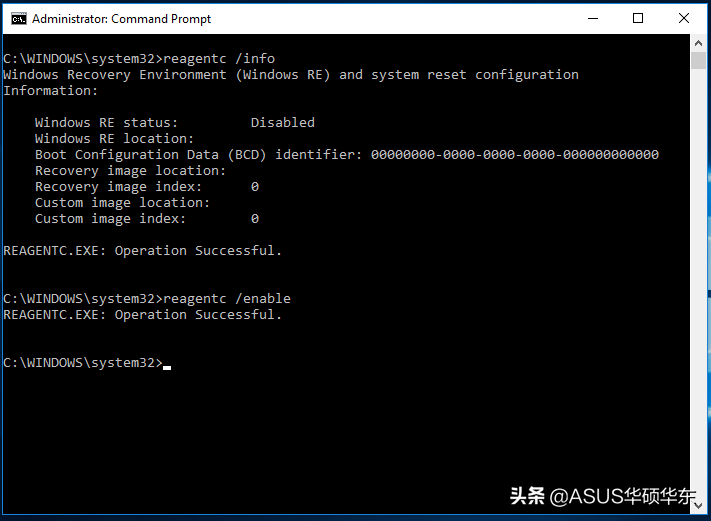
Task: Maximize the Command Prompt window
Action: 638,18
